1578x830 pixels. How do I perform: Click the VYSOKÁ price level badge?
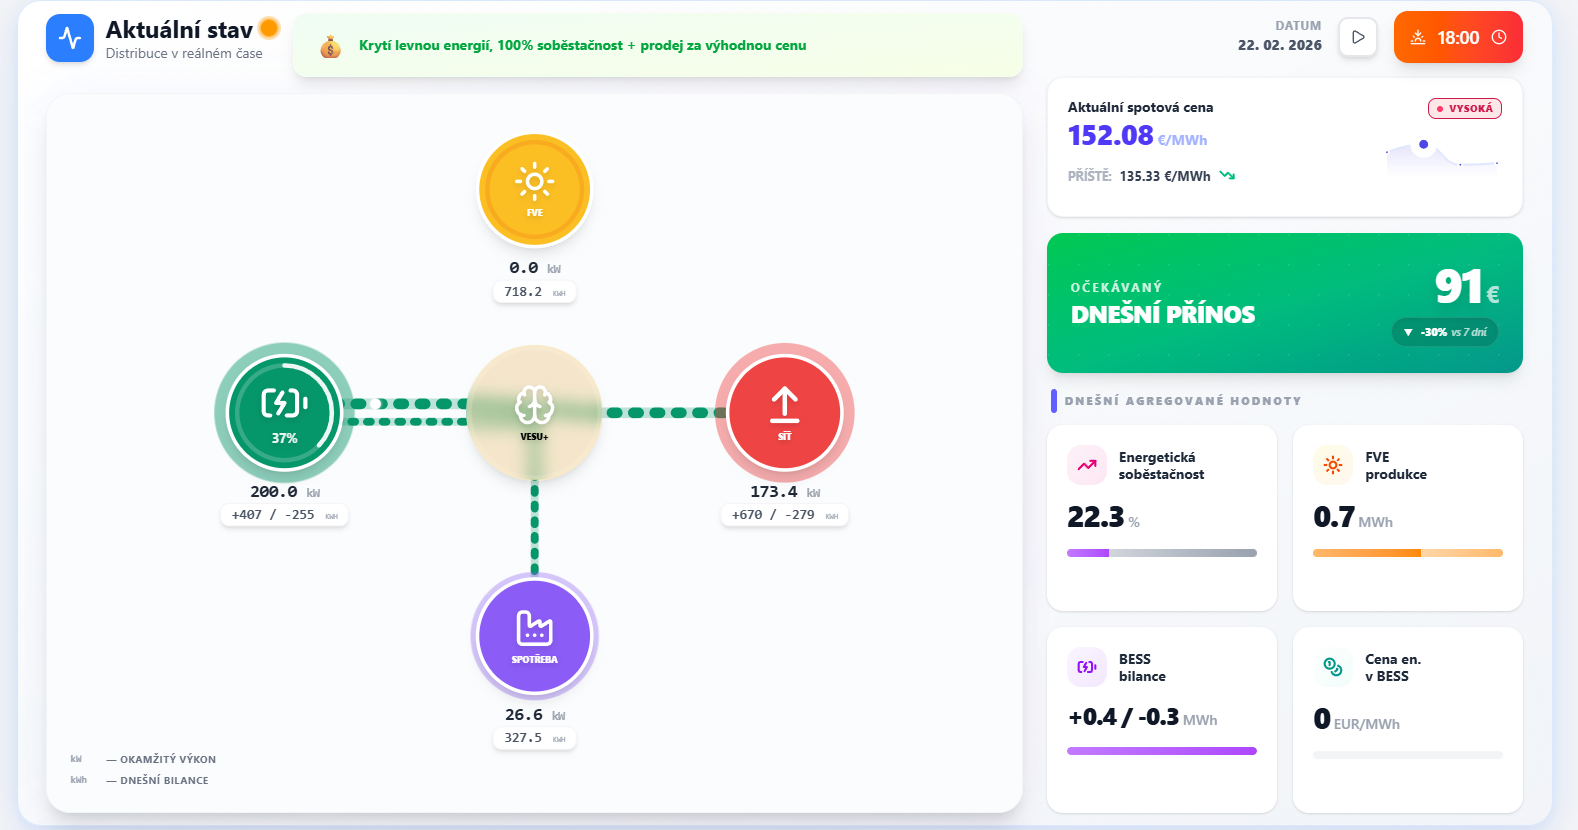tap(1464, 108)
